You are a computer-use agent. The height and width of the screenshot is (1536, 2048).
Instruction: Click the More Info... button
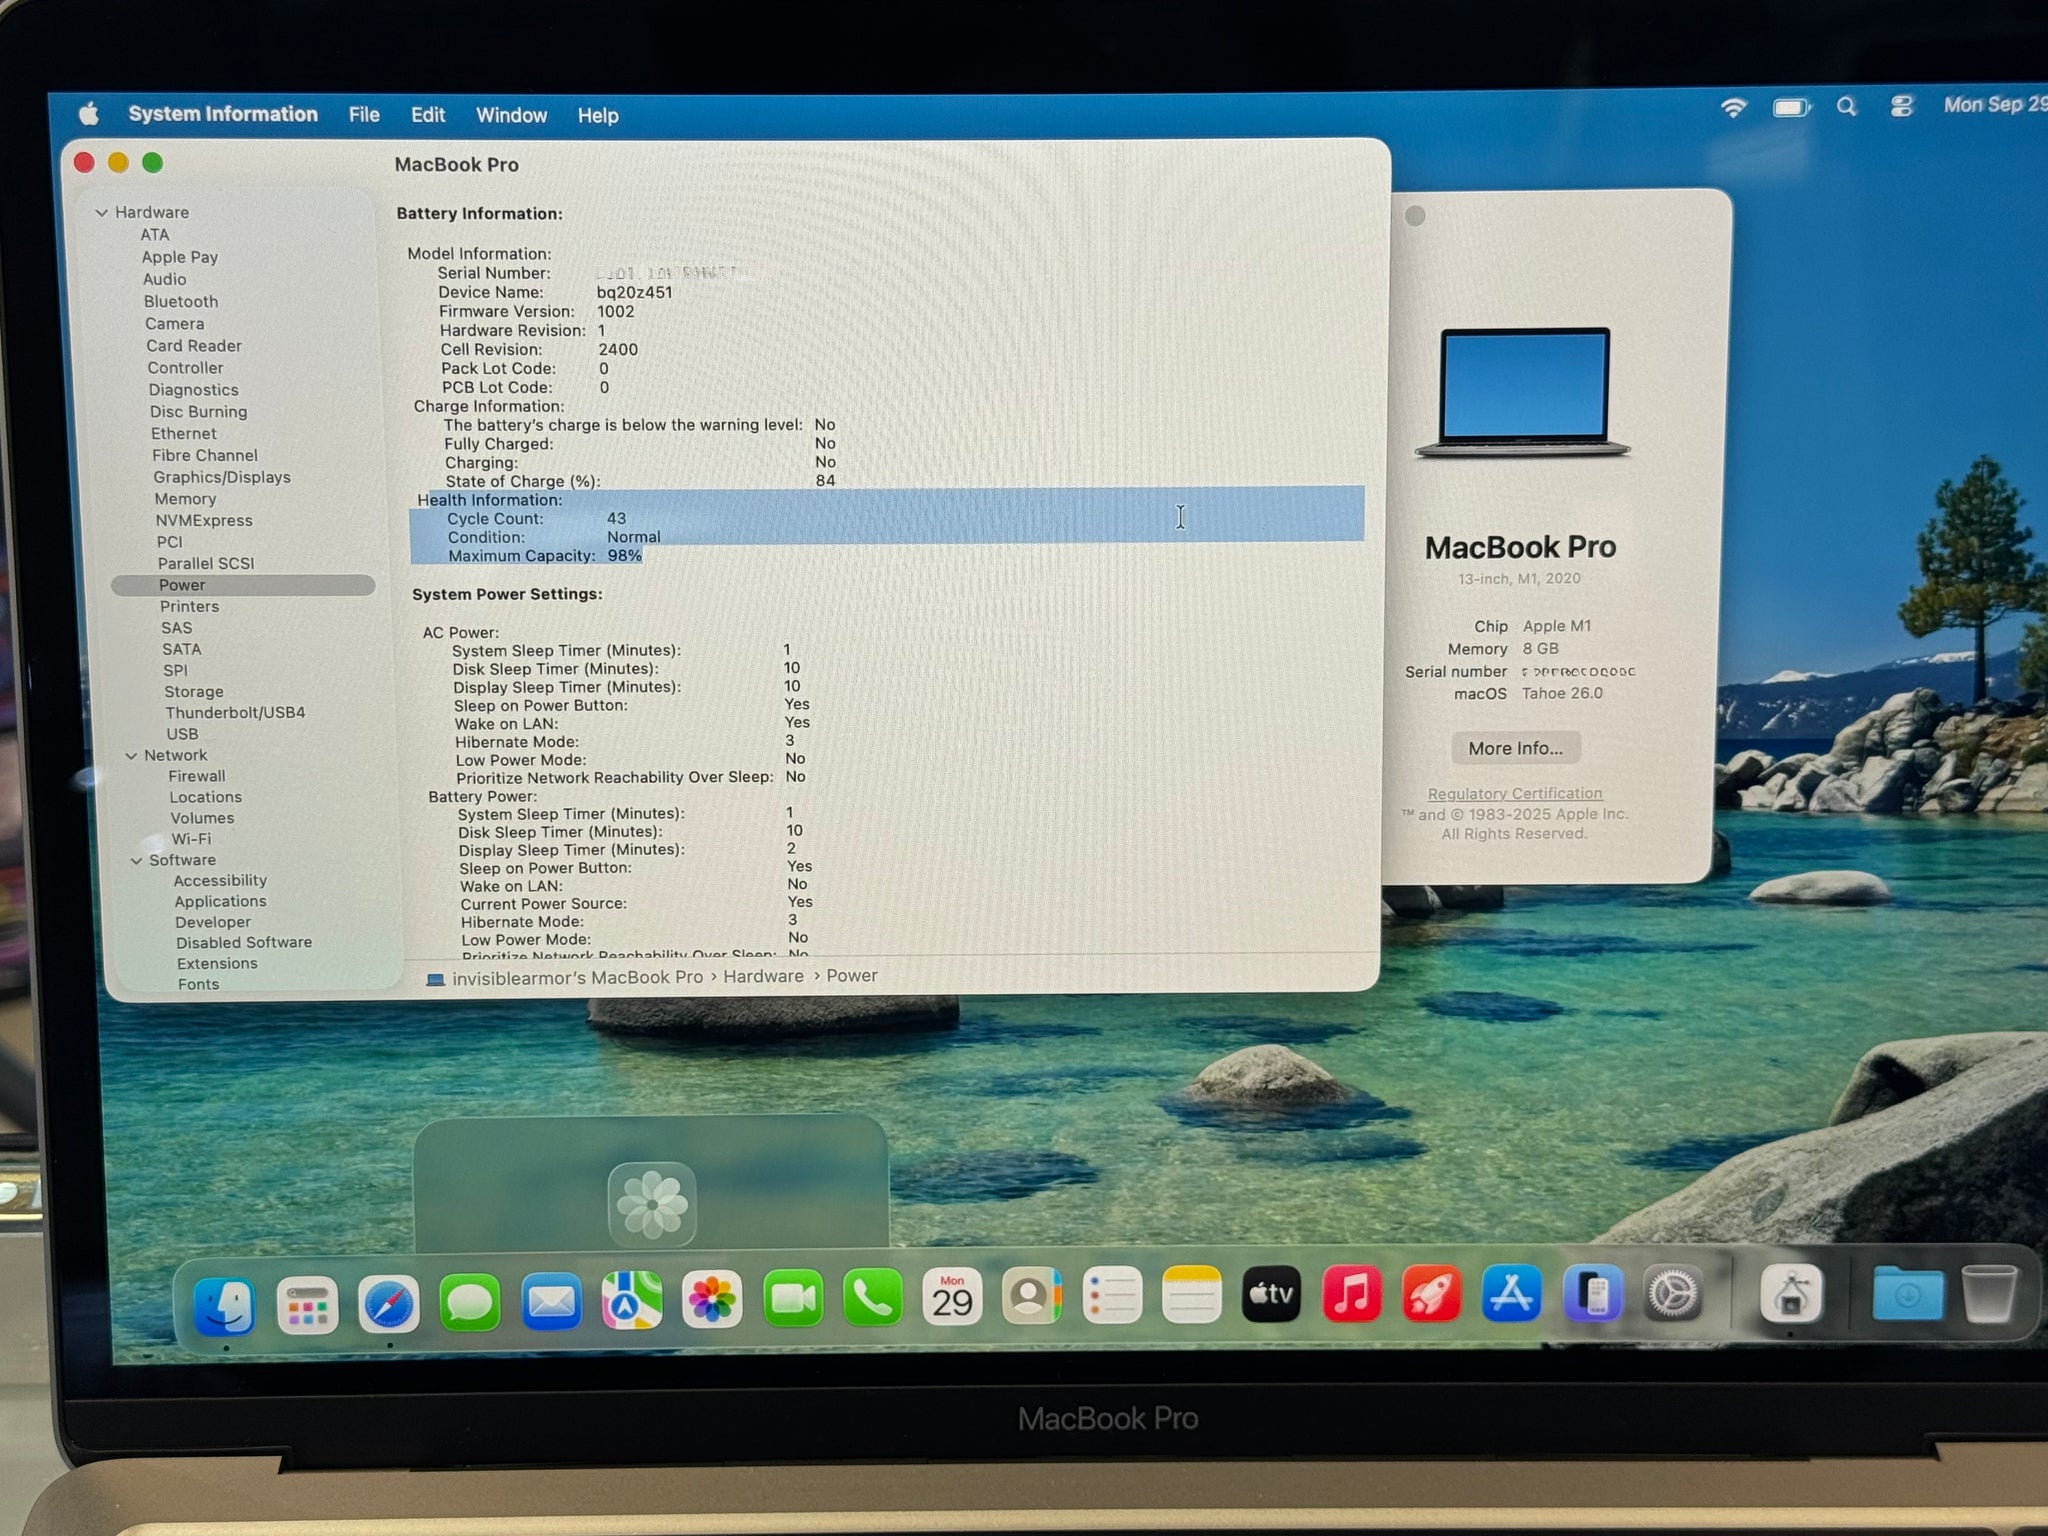pyautogui.click(x=1515, y=748)
